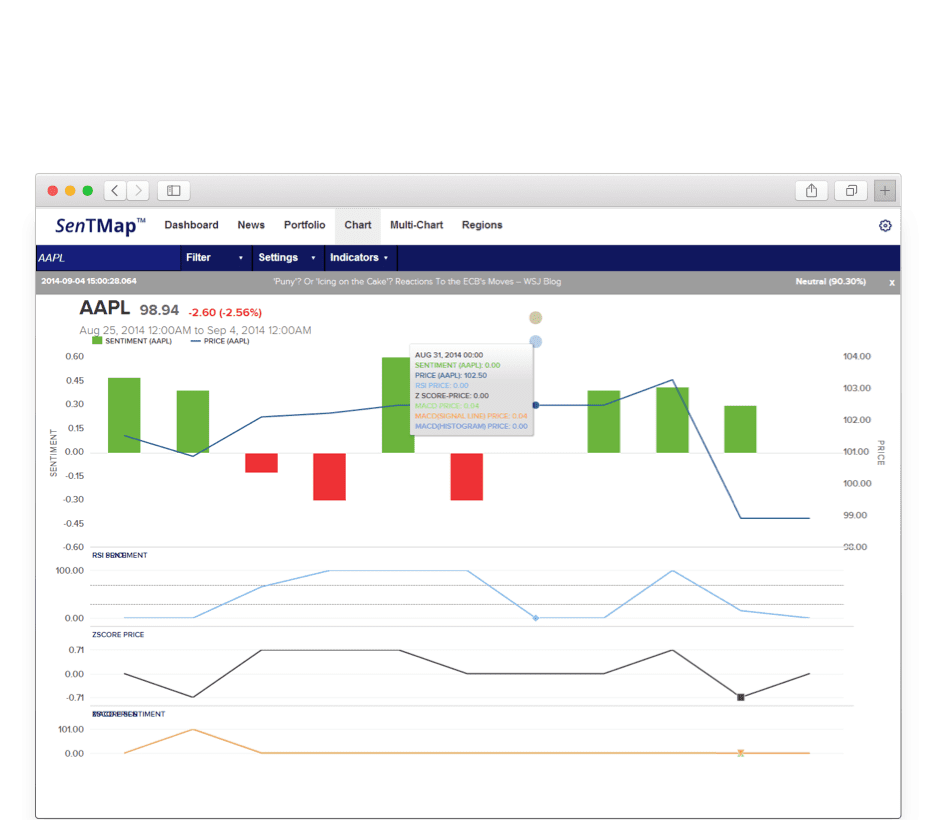Click the ZSCORE PRICE panel title

click(118, 634)
